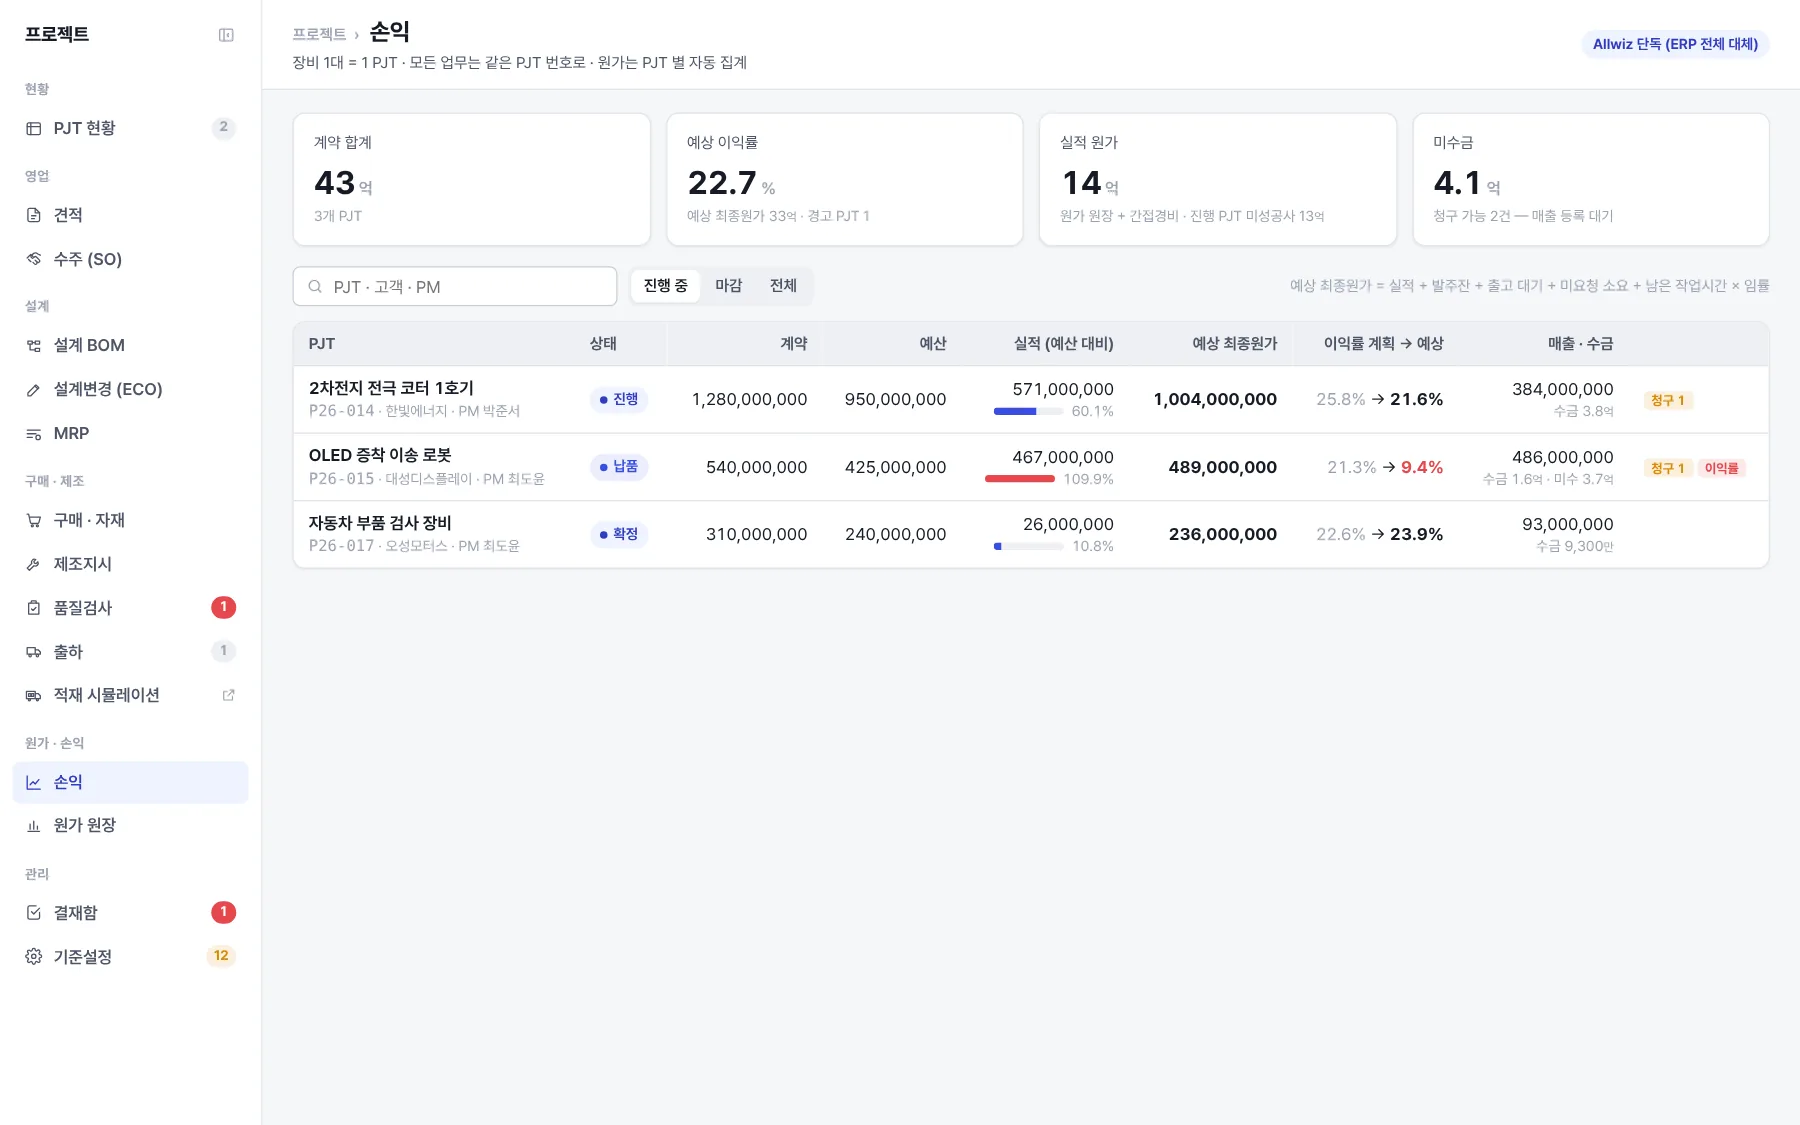Click the 견적 document icon

coord(34,215)
